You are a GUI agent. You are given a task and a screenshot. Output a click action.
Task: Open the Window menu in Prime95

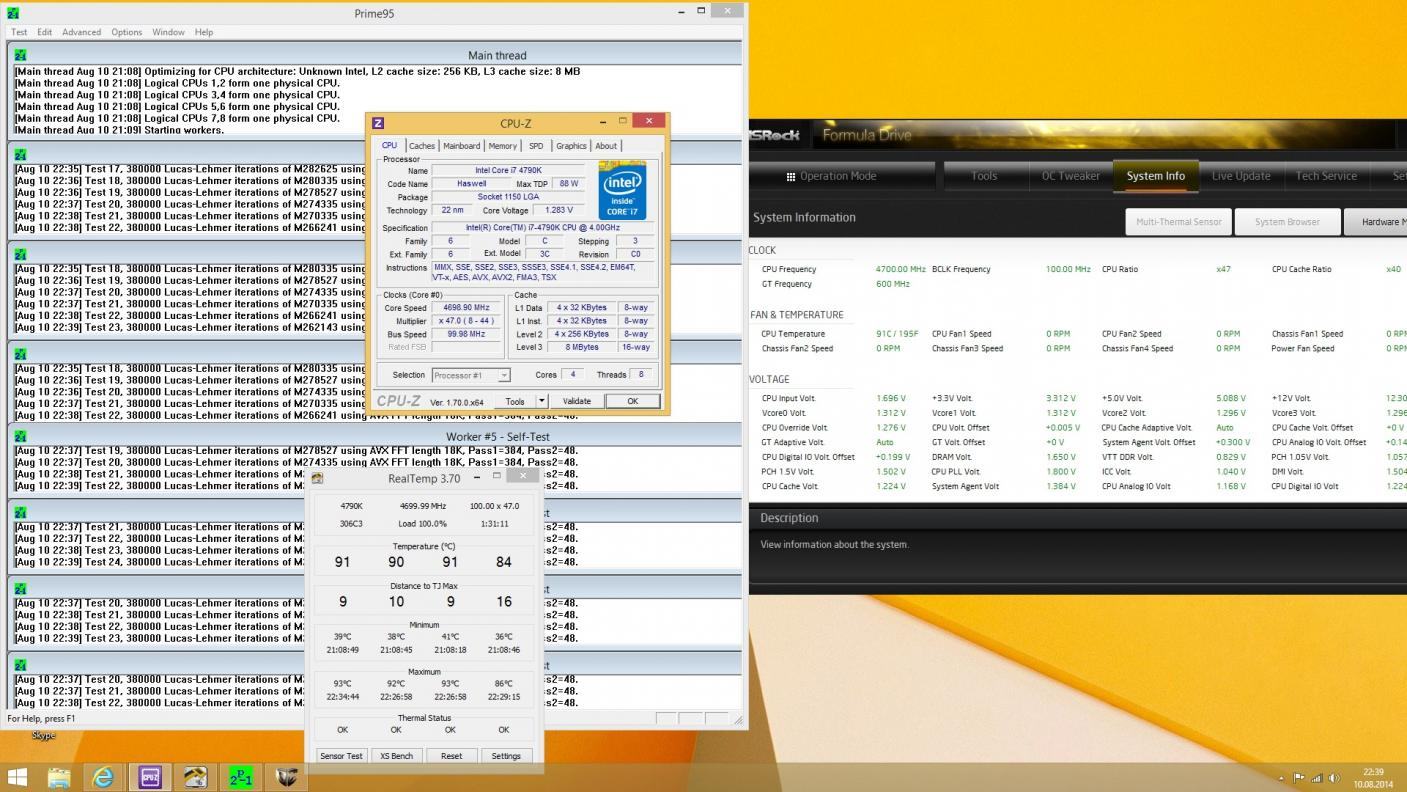click(x=168, y=32)
